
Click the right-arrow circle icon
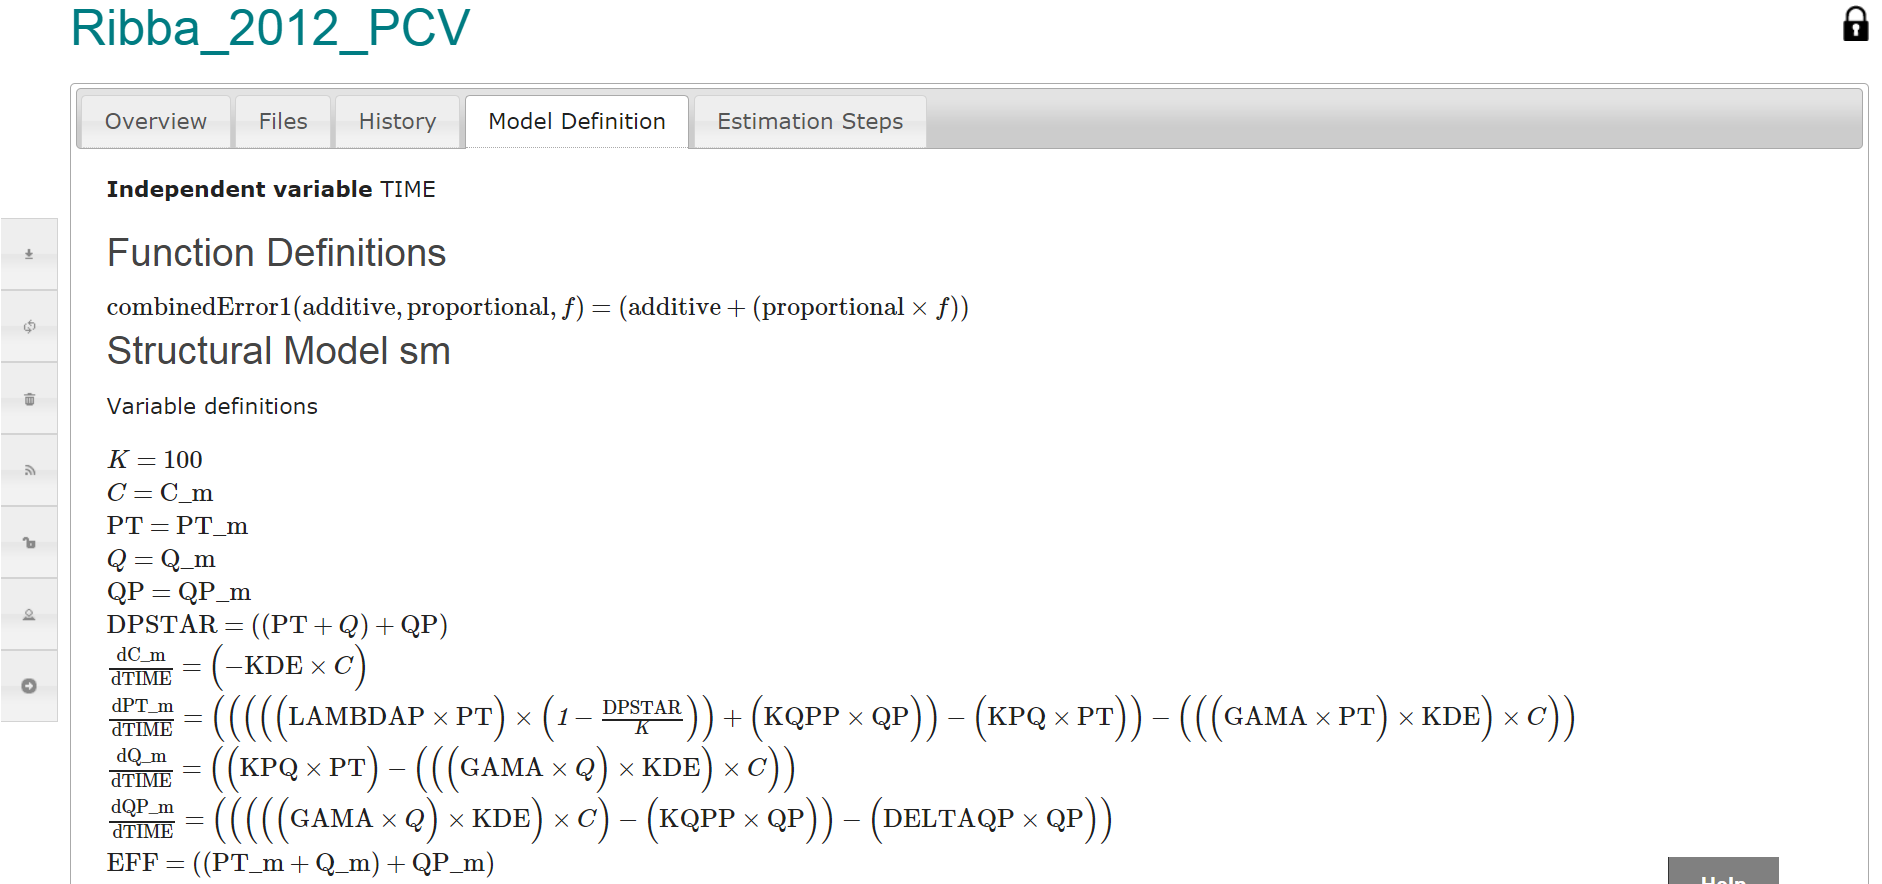[29, 686]
